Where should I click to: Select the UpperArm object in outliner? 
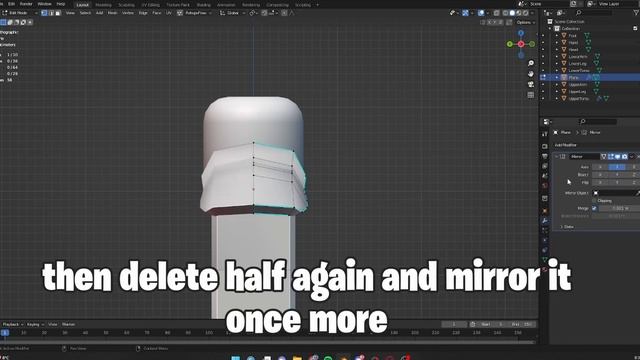pyautogui.click(x=578, y=84)
